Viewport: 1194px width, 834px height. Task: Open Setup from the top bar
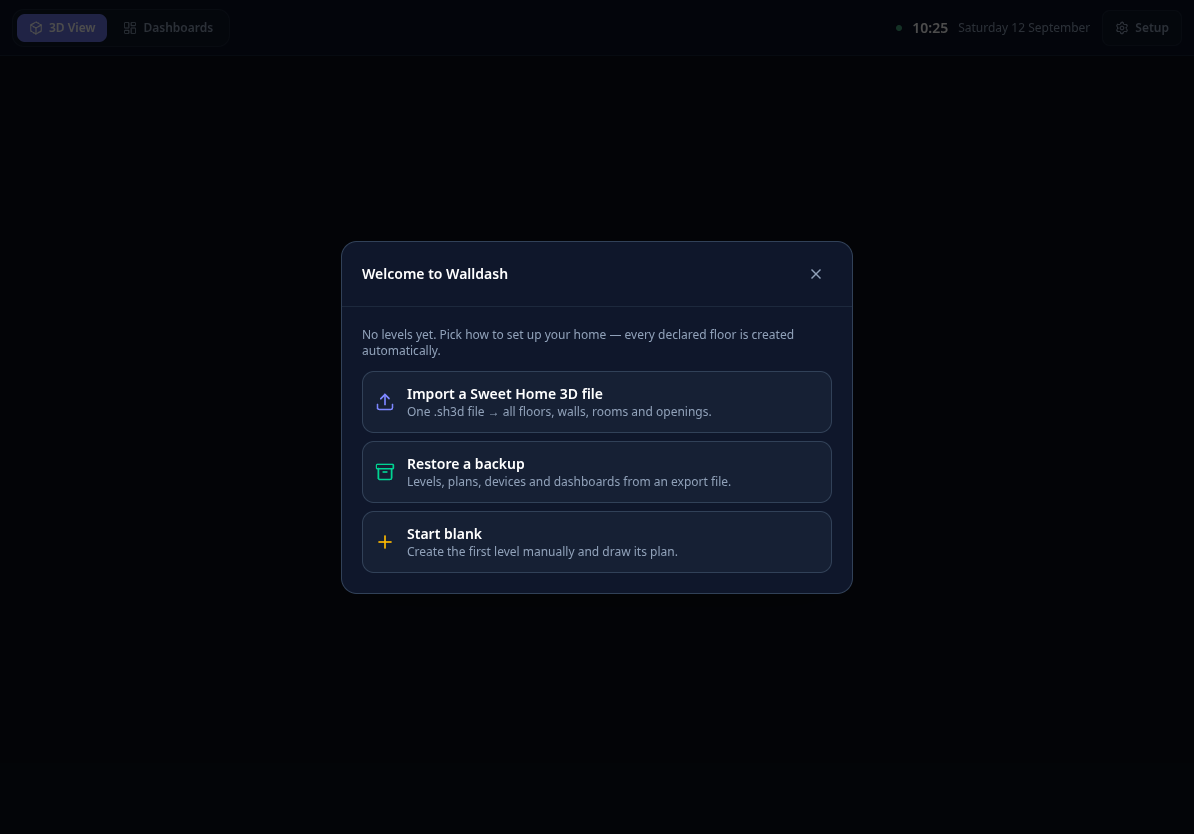pos(1141,28)
